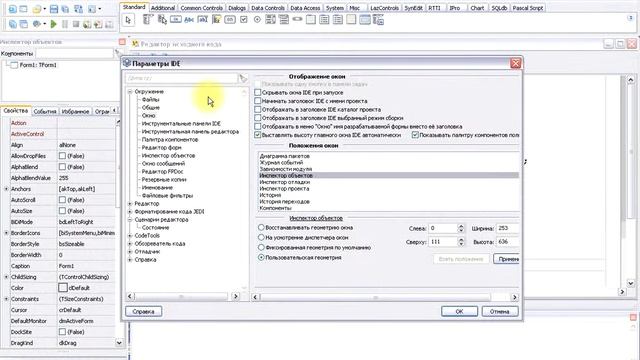Collapse the 'Окружение' tree node
Screen dimensions: 640x360
coord(130,92)
